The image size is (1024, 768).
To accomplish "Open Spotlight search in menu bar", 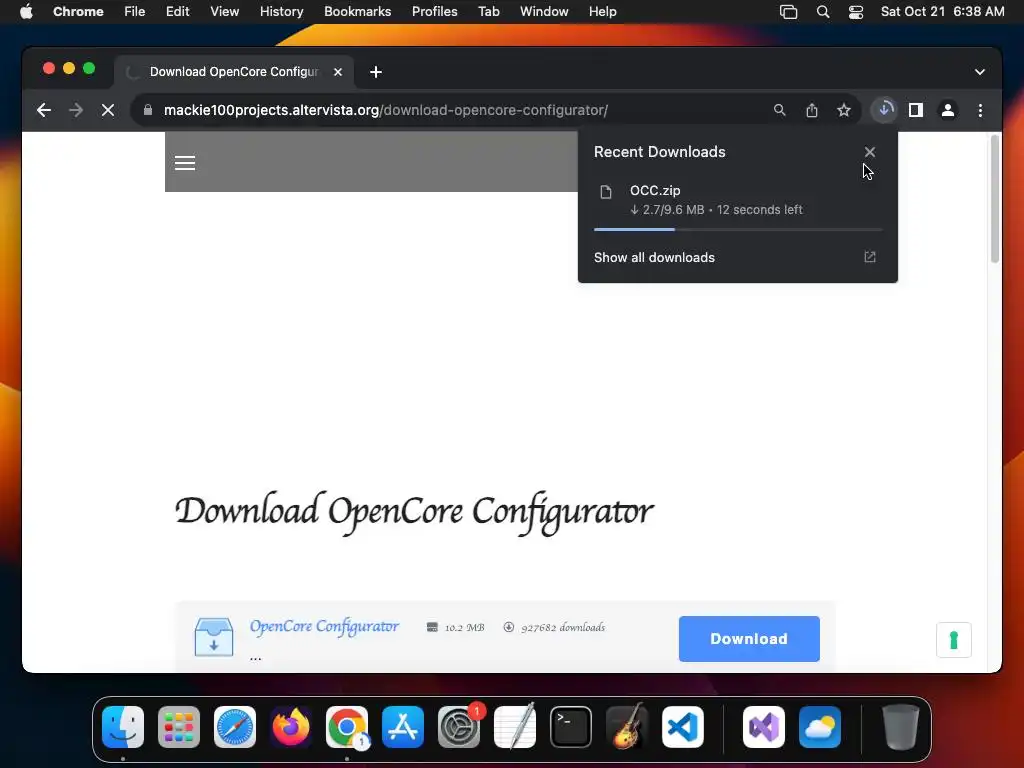I will (x=823, y=12).
